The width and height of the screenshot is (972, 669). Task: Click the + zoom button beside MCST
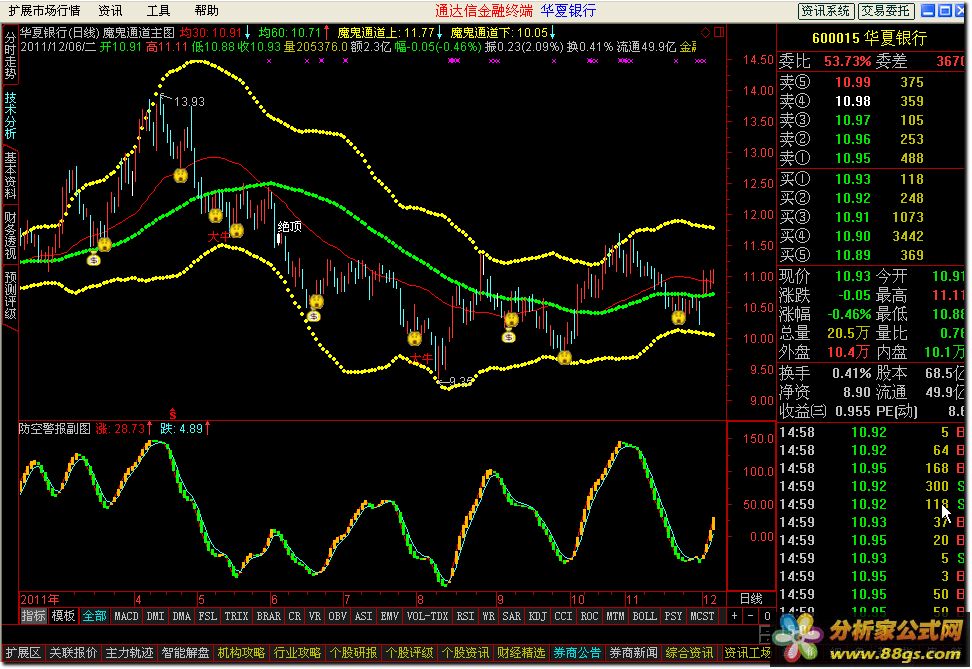pyautogui.click(x=734, y=616)
